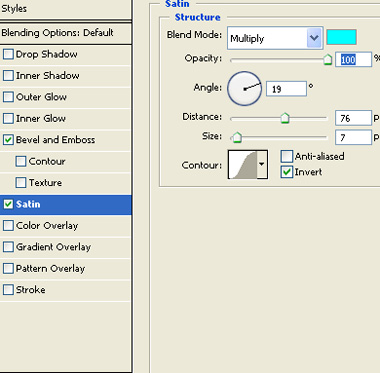Open the Outer Glow settings row
The image size is (380, 373).
pos(65,97)
